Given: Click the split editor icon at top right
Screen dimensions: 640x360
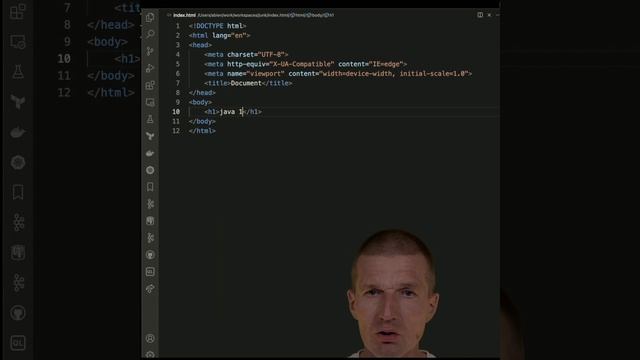Looking at the screenshot, I should [x=480, y=15].
